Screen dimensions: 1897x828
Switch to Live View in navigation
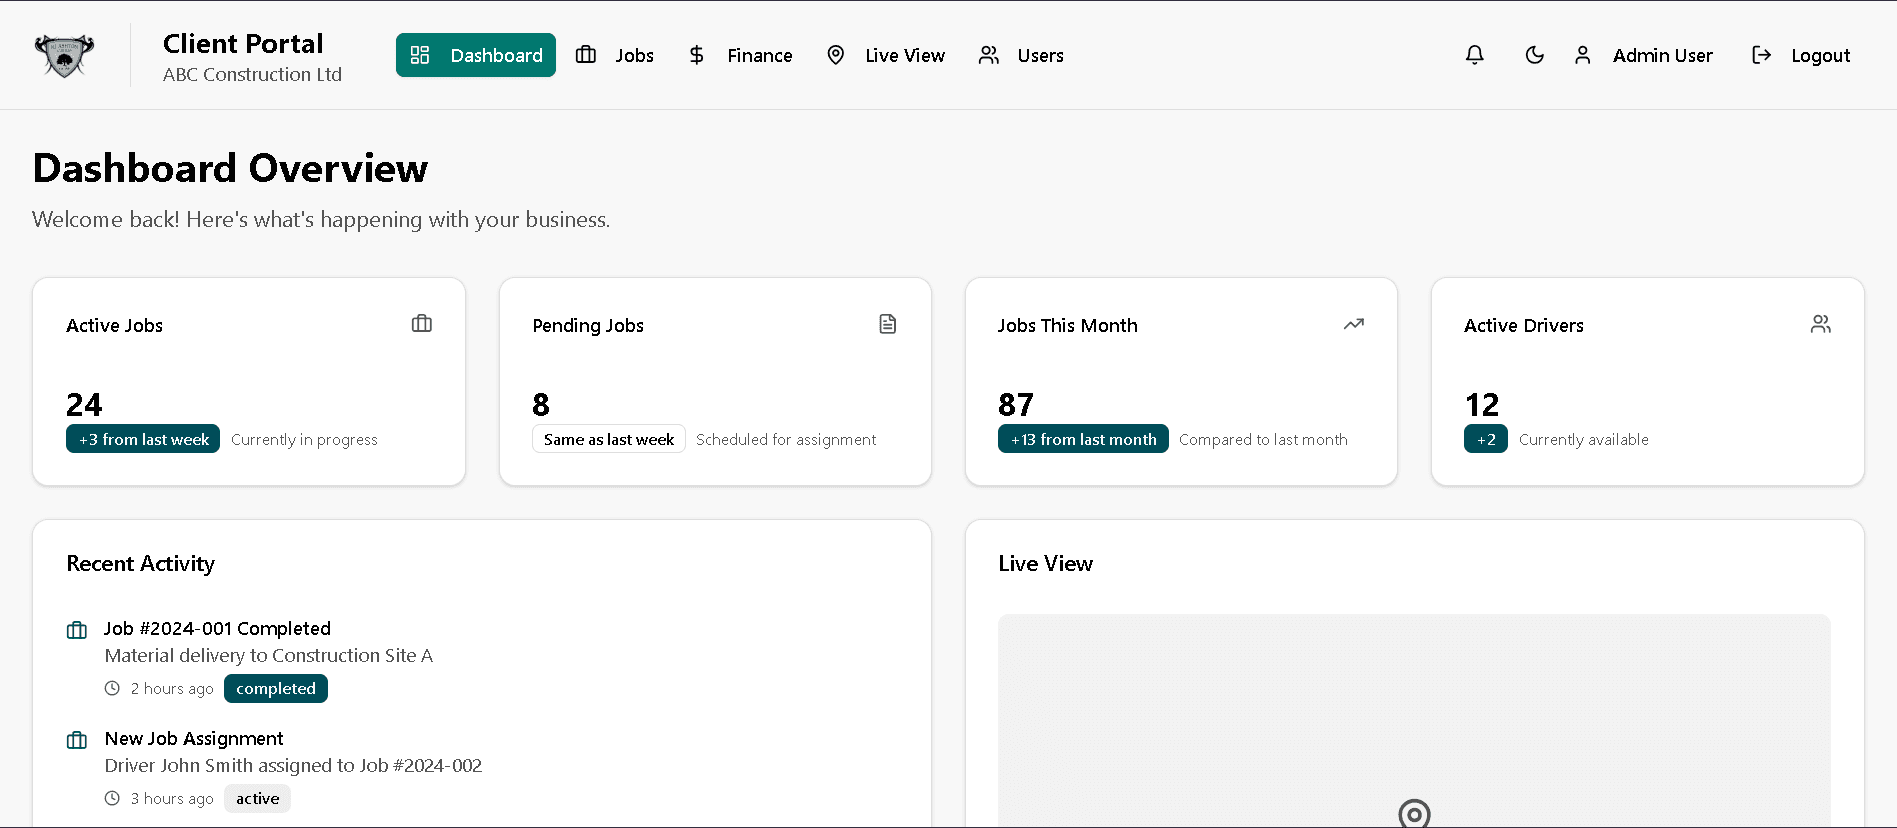click(886, 55)
